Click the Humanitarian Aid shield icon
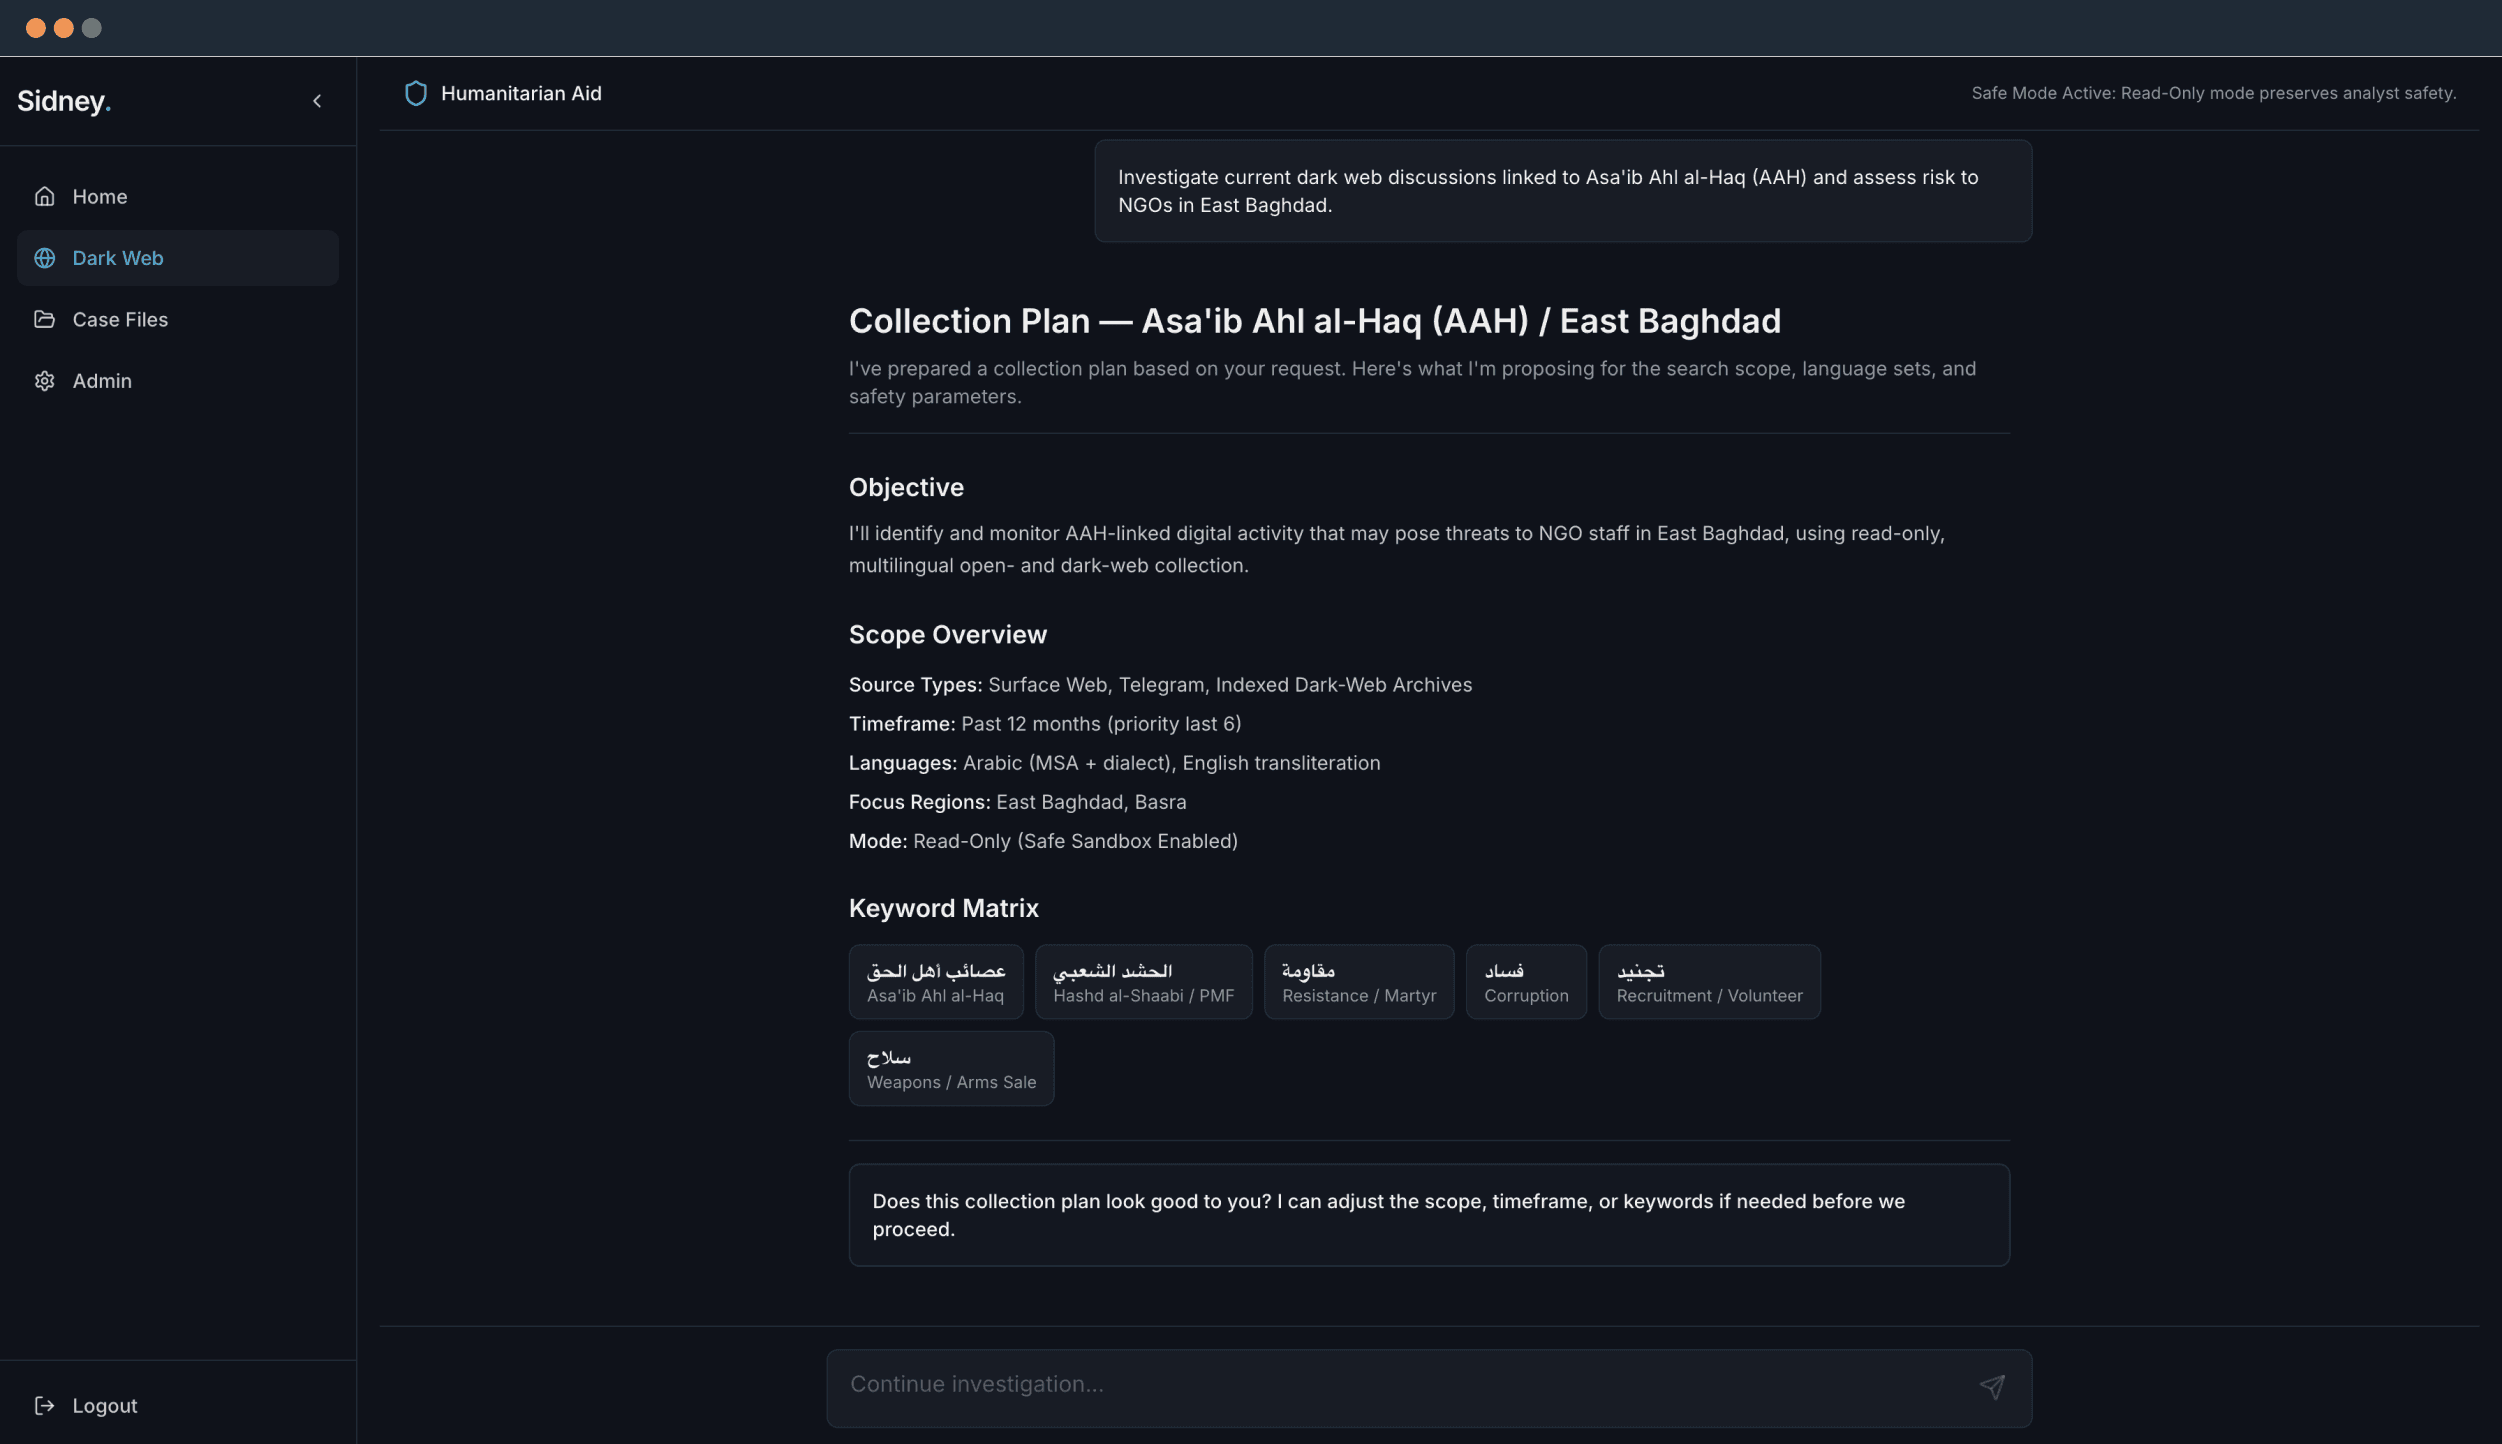 tap(415, 93)
